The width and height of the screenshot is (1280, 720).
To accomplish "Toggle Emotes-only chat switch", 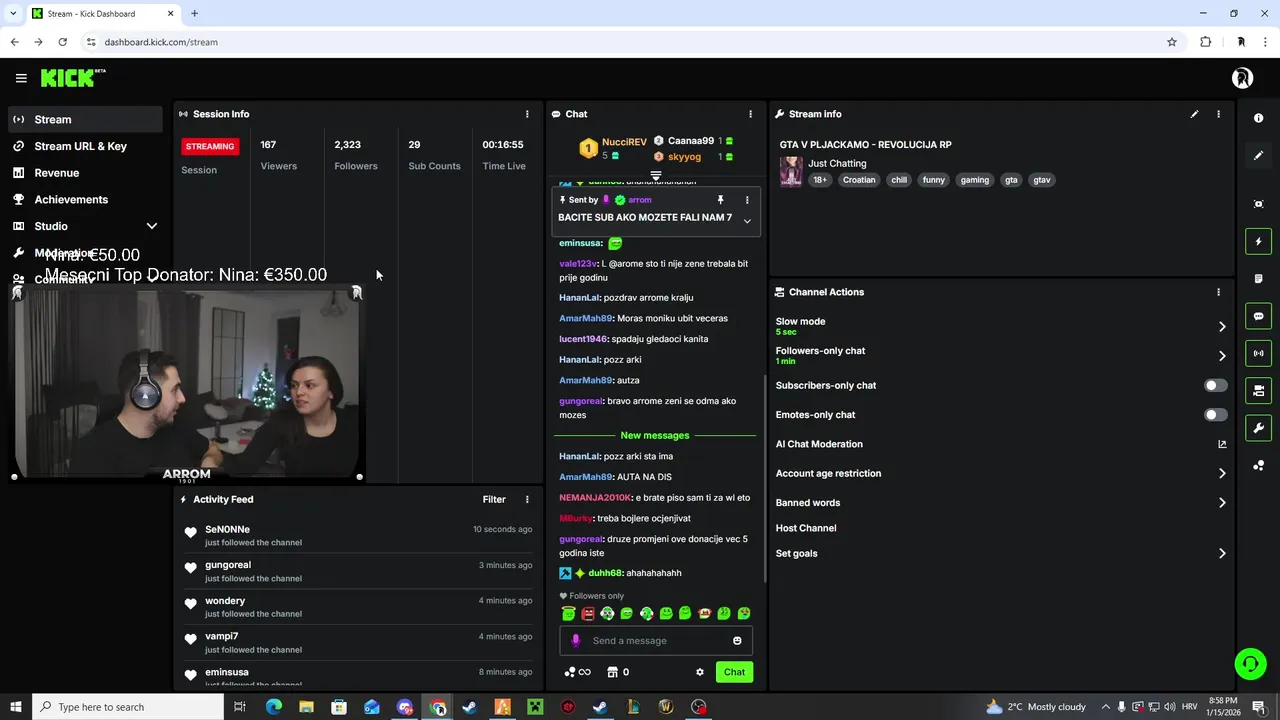I will pyautogui.click(x=1215, y=414).
